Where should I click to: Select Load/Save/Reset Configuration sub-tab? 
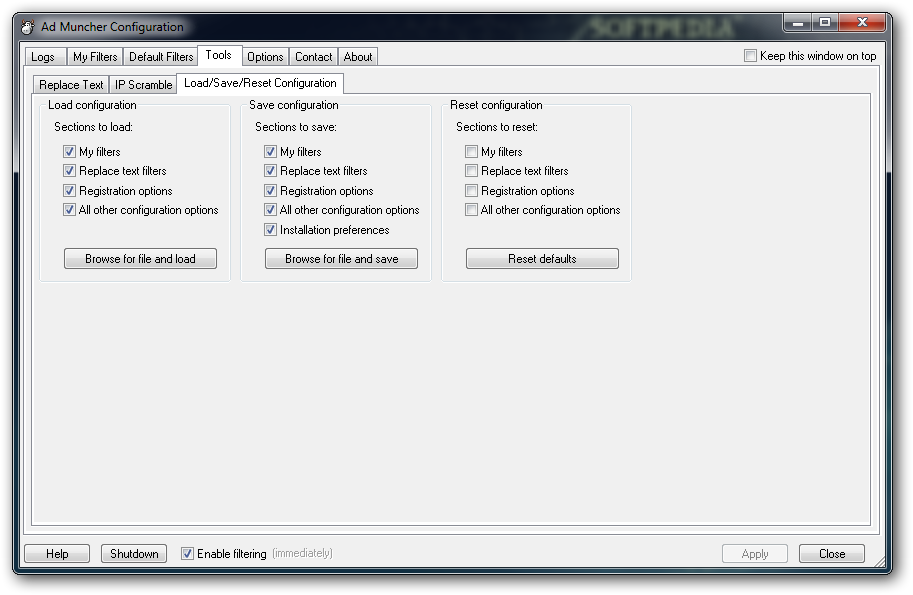[260, 83]
